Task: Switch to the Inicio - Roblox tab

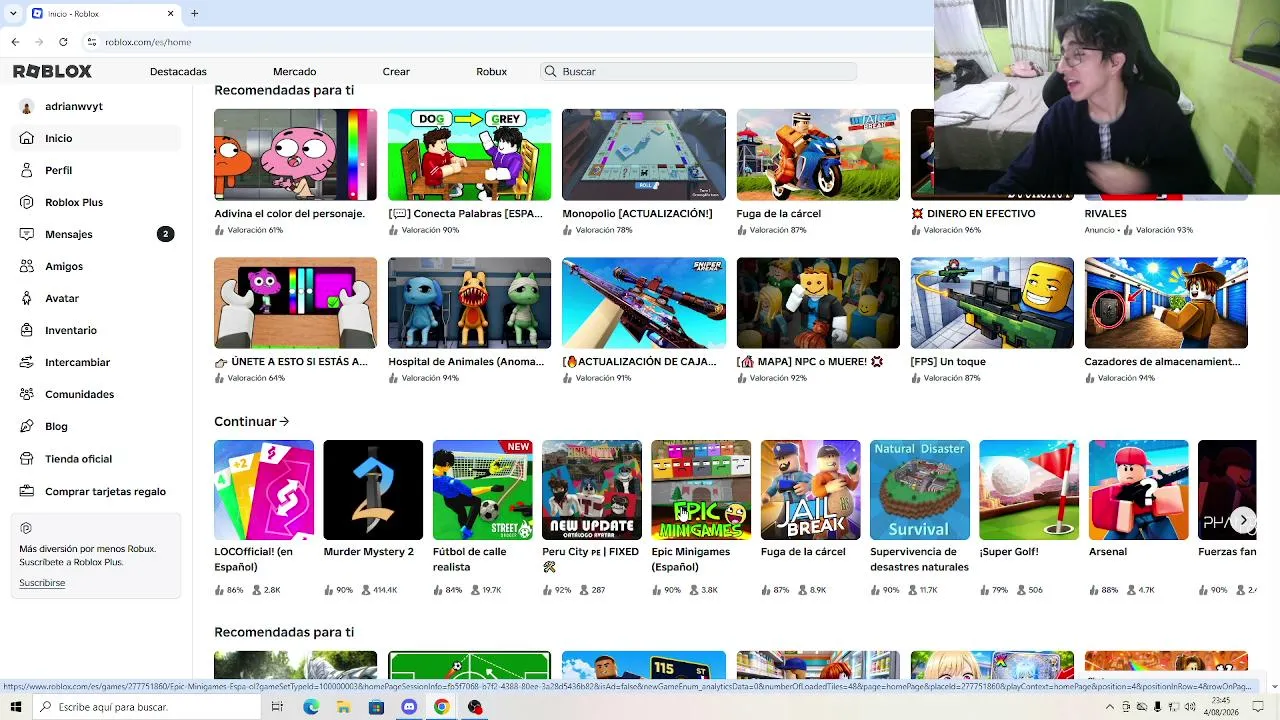Action: (x=103, y=14)
